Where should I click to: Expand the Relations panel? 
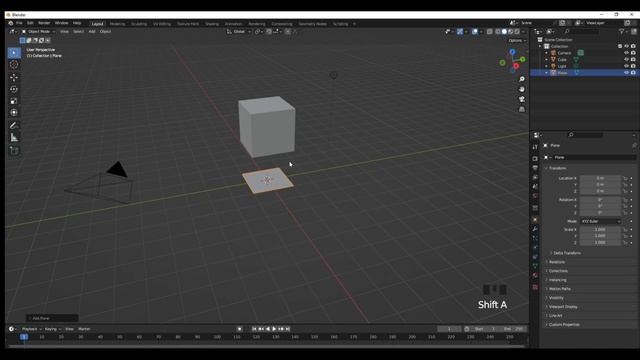[x=556, y=262]
